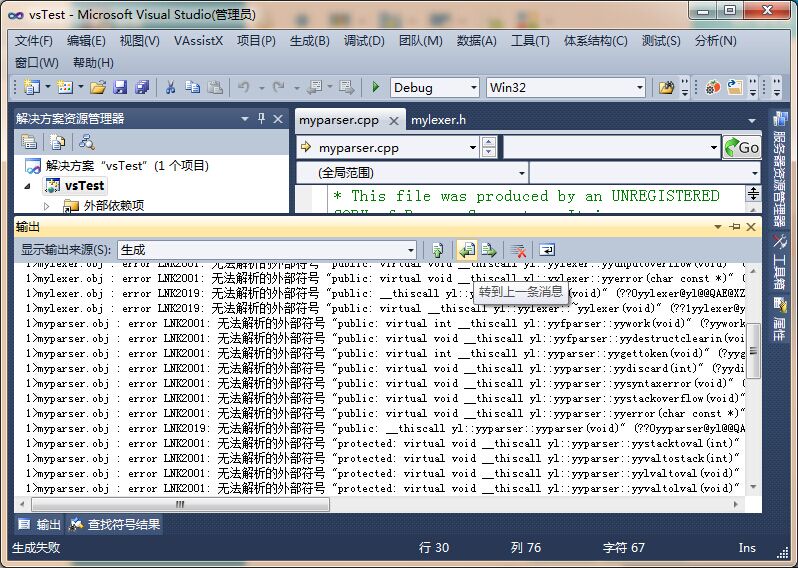
Task: Collapse the vsTest project node
Action: (27, 186)
